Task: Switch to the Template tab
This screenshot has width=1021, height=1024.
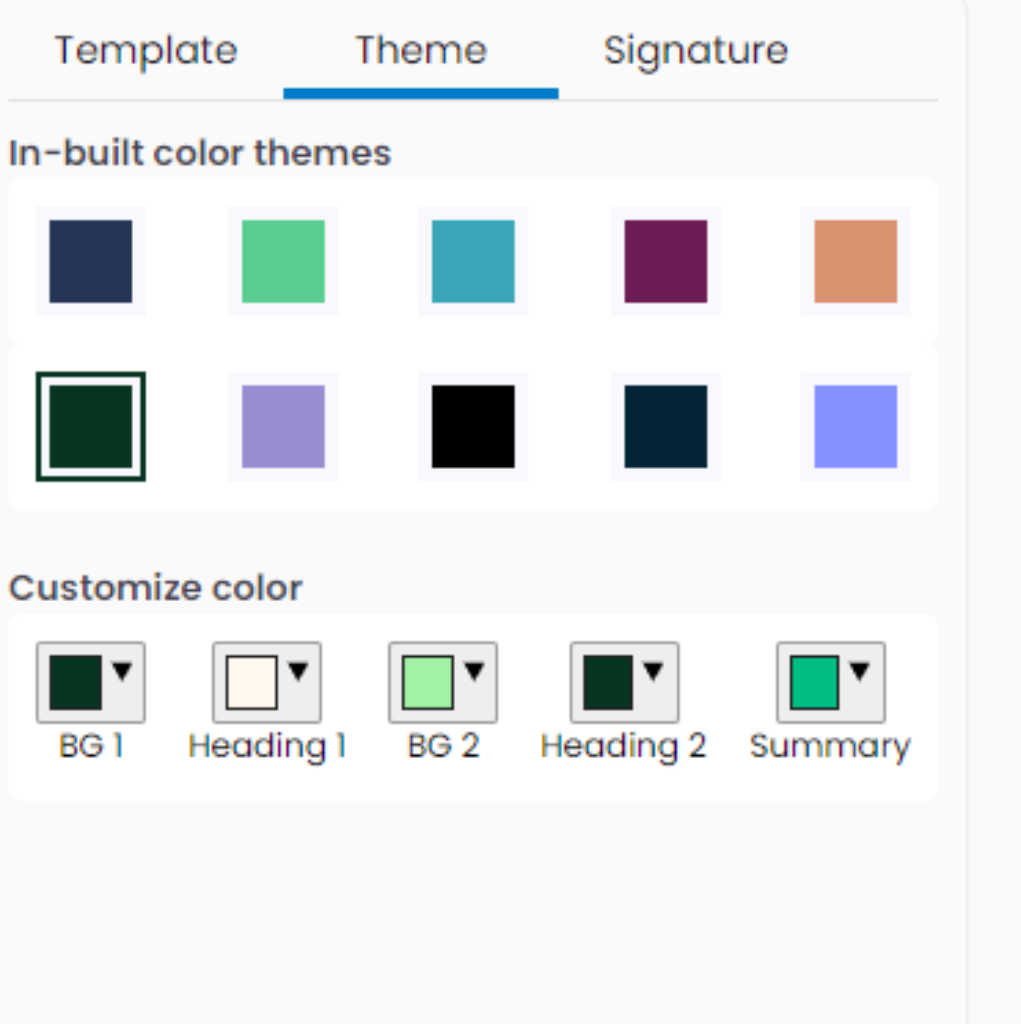Action: [145, 50]
